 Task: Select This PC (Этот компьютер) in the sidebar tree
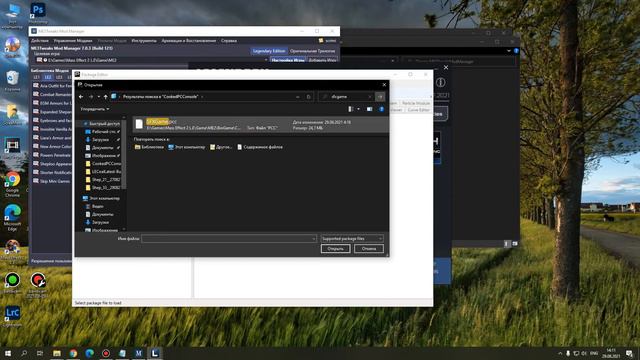pos(101,198)
